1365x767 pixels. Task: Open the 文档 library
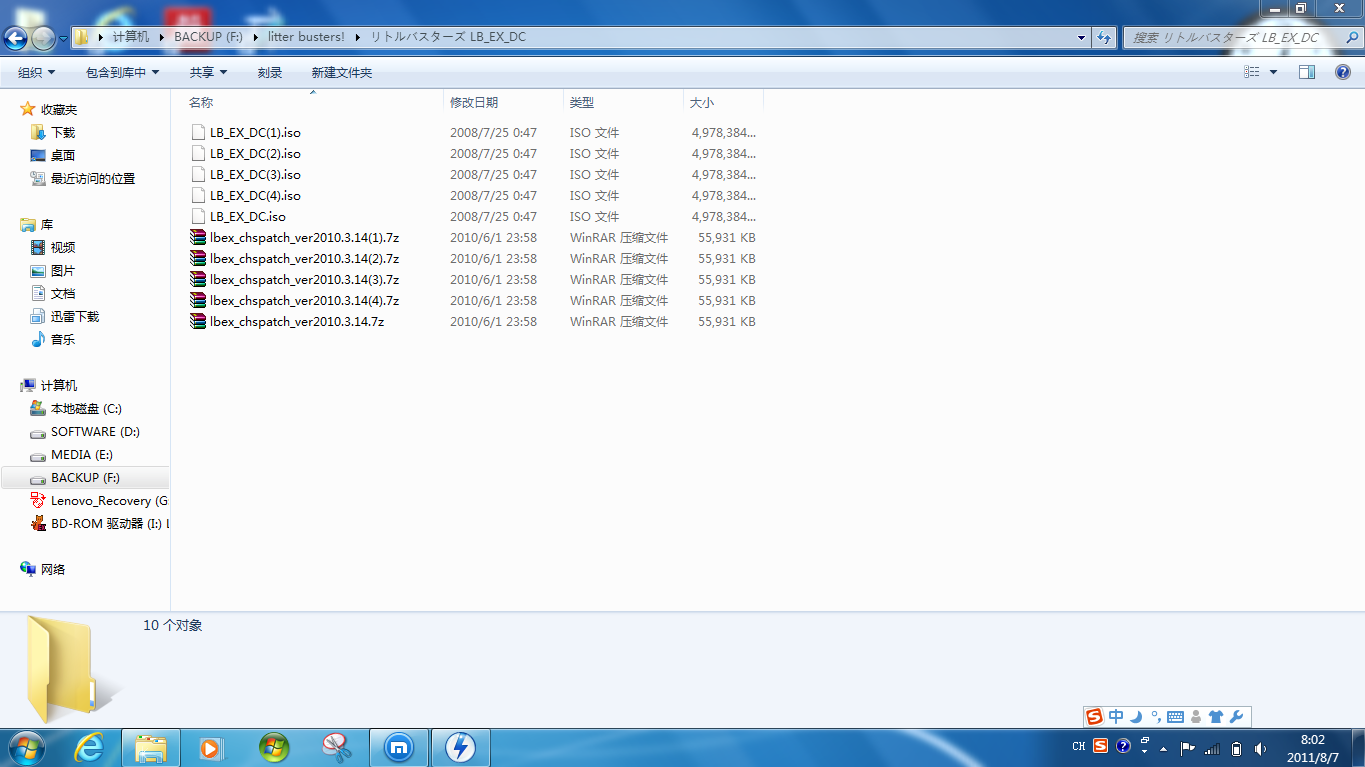pos(63,293)
